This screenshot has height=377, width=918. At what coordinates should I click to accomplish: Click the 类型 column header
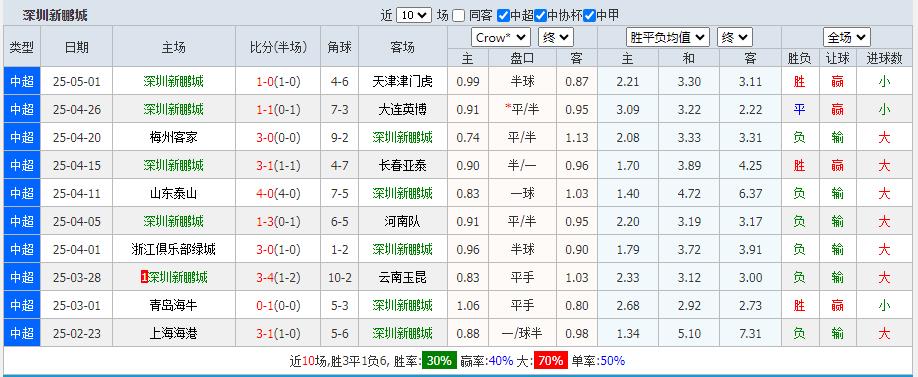22,47
